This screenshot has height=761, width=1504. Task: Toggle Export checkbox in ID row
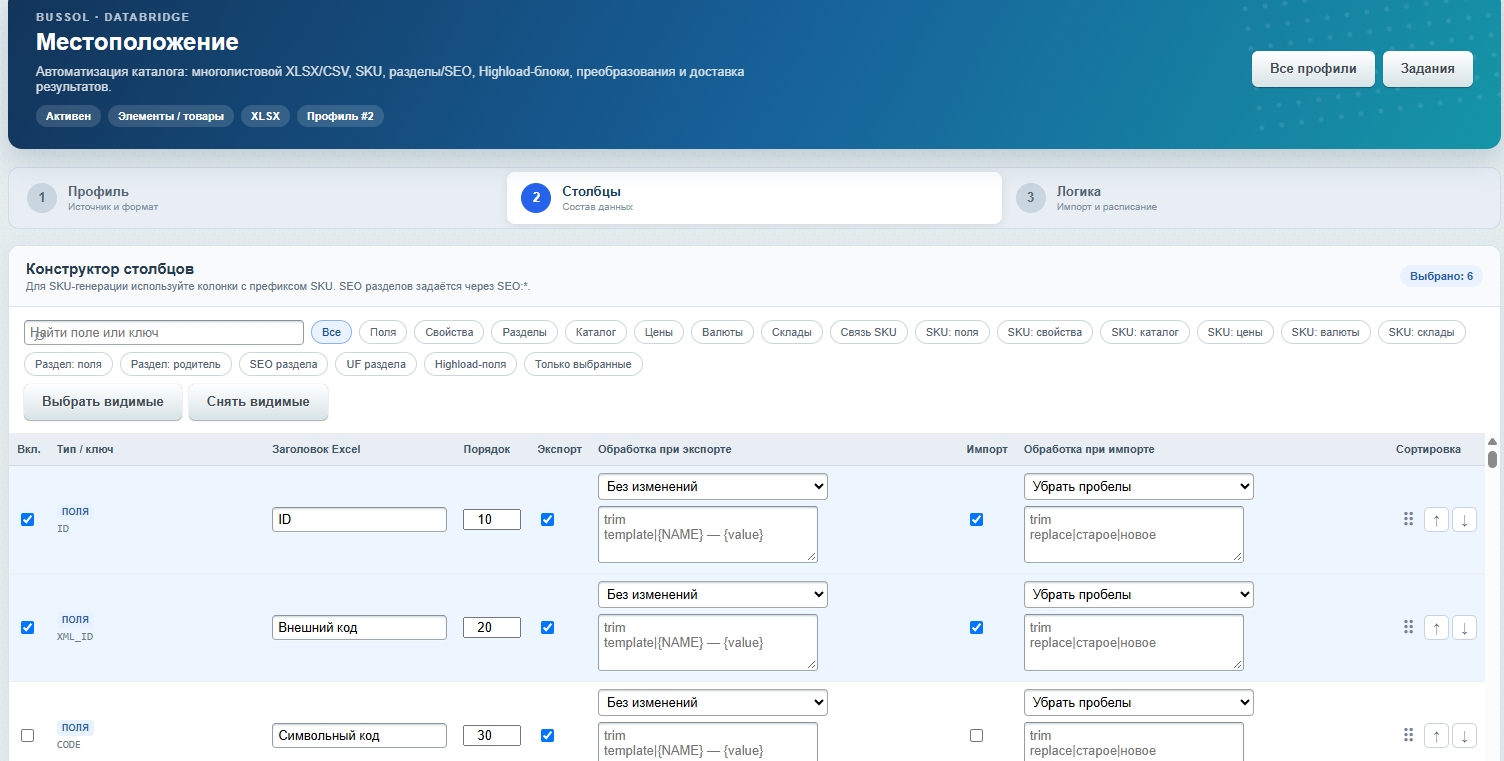[547, 519]
